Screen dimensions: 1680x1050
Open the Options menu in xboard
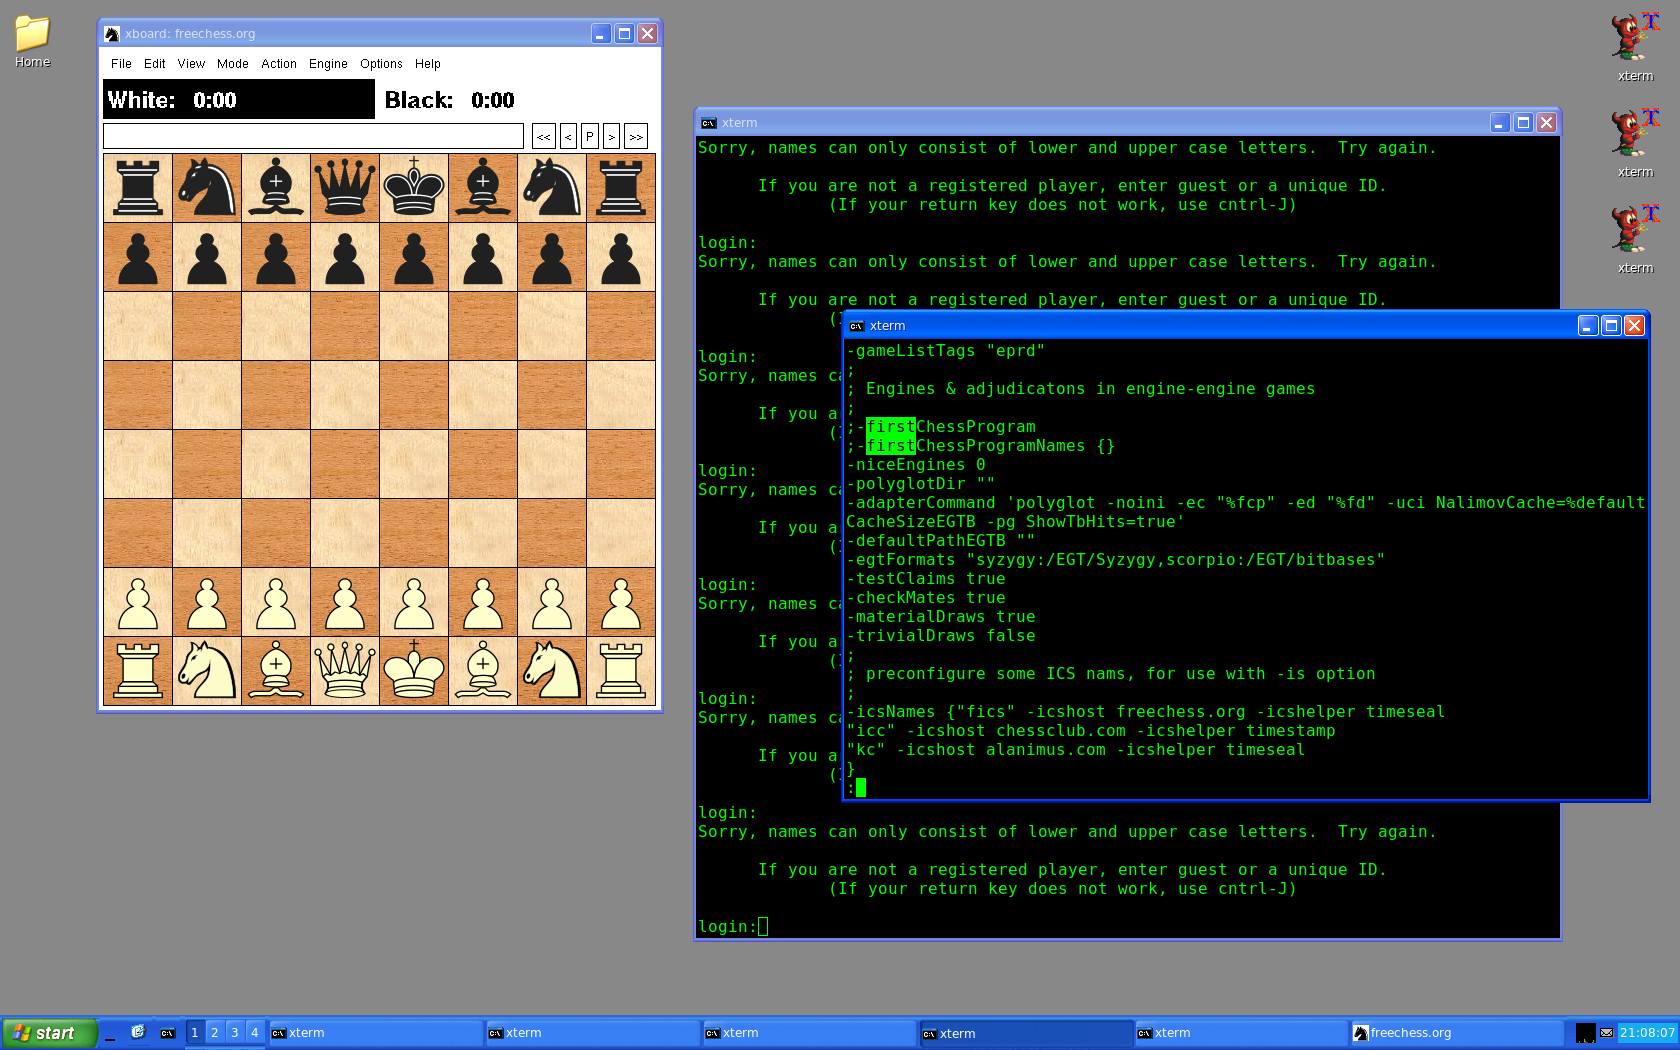point(381,64)
